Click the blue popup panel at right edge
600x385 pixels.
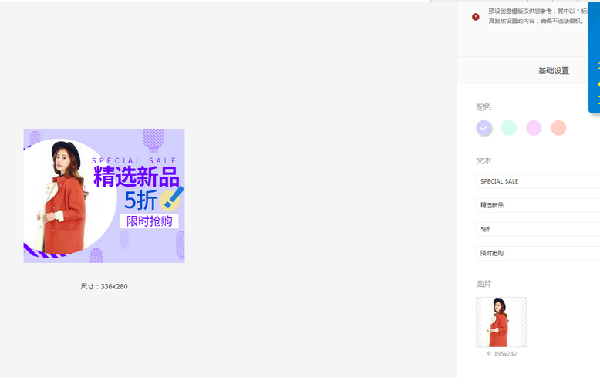click(594, 57)
